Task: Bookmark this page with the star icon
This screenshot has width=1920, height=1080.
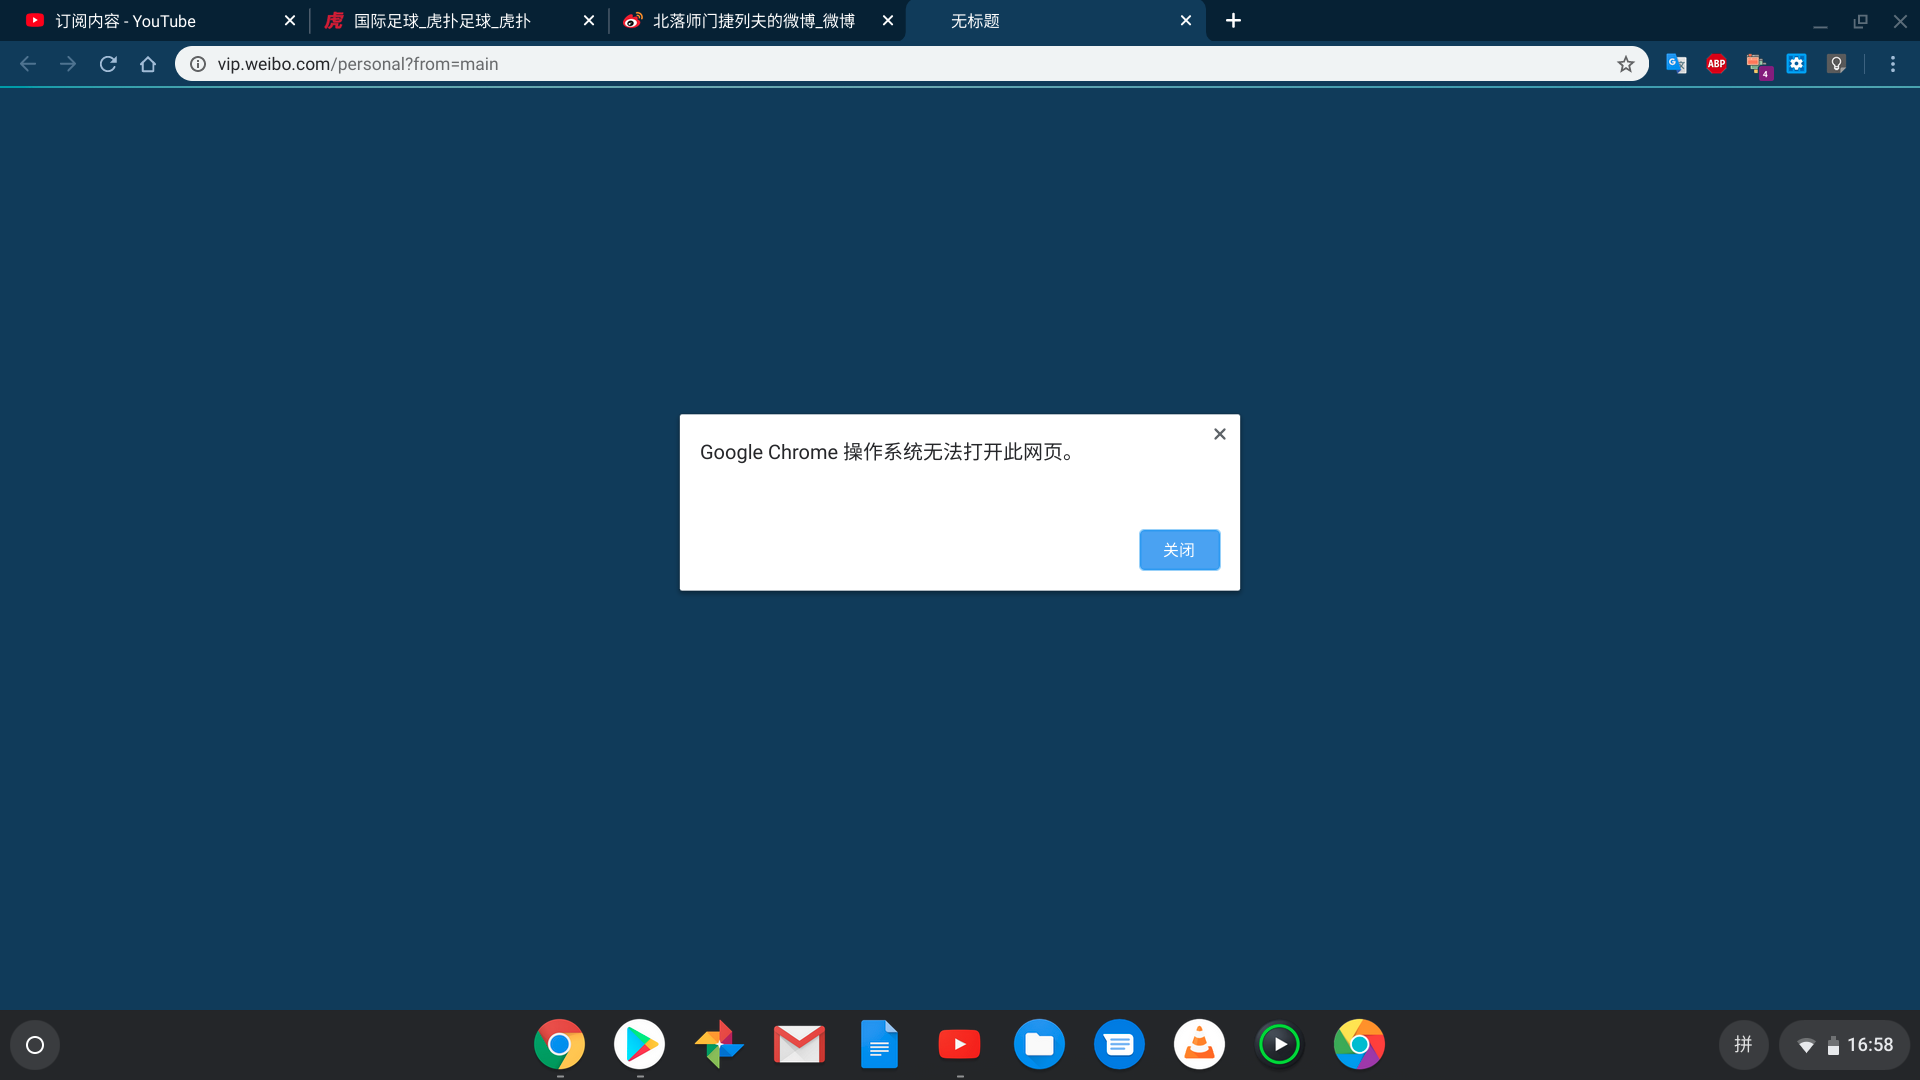Action: pyautogui.click(x=1626, y=64)
